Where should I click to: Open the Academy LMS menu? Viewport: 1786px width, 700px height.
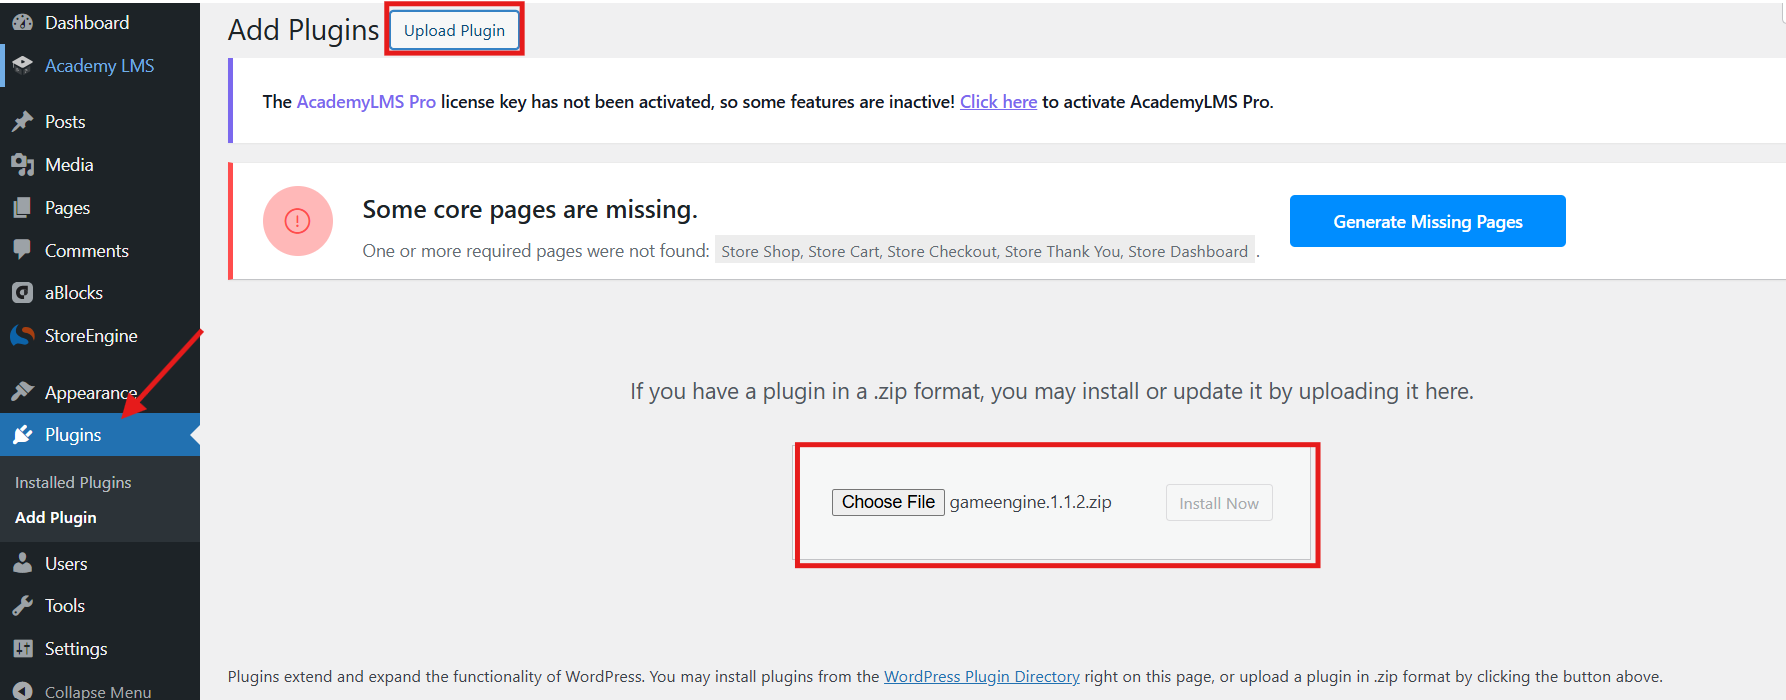tap(100, 65)
